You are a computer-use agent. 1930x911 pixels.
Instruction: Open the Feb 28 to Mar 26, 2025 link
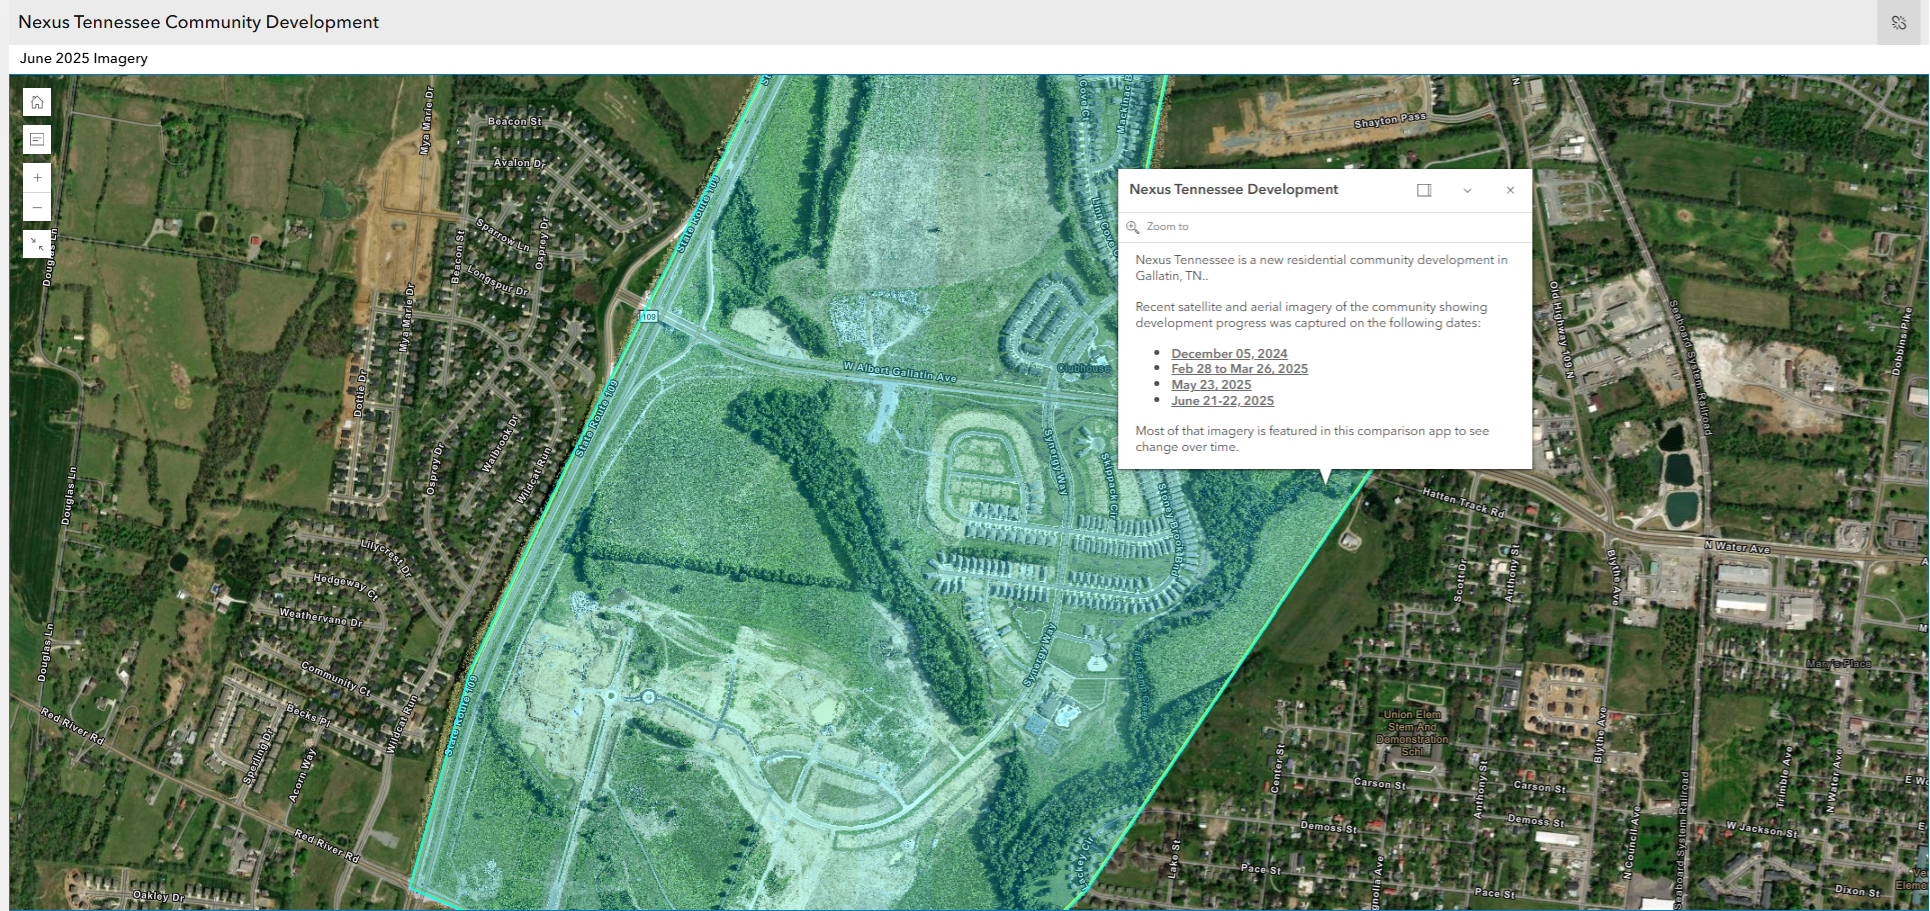pos(1239,369)
